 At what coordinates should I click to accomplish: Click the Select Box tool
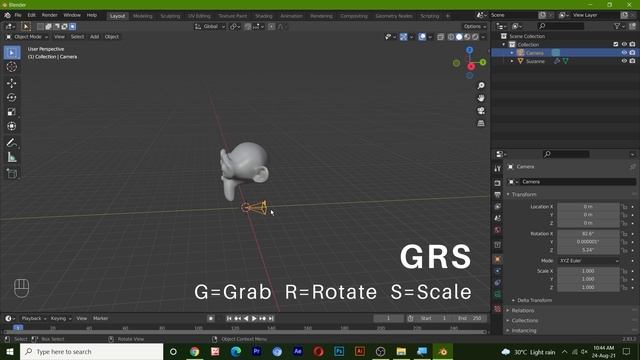11,53
